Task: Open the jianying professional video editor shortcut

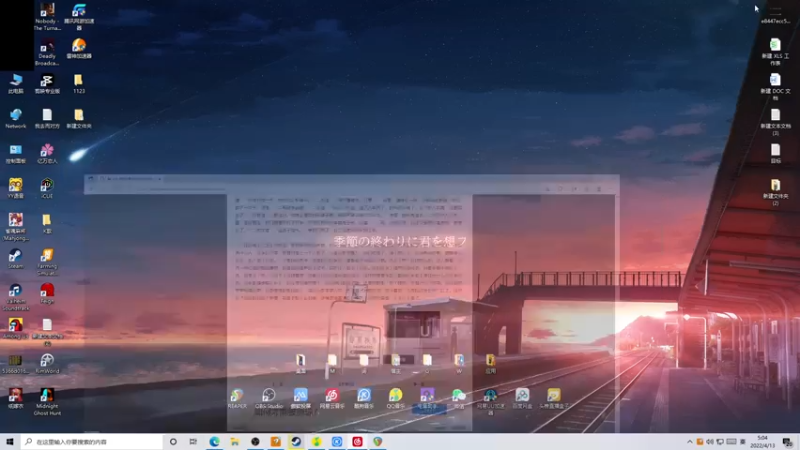Action: click(x=47, y=83)
